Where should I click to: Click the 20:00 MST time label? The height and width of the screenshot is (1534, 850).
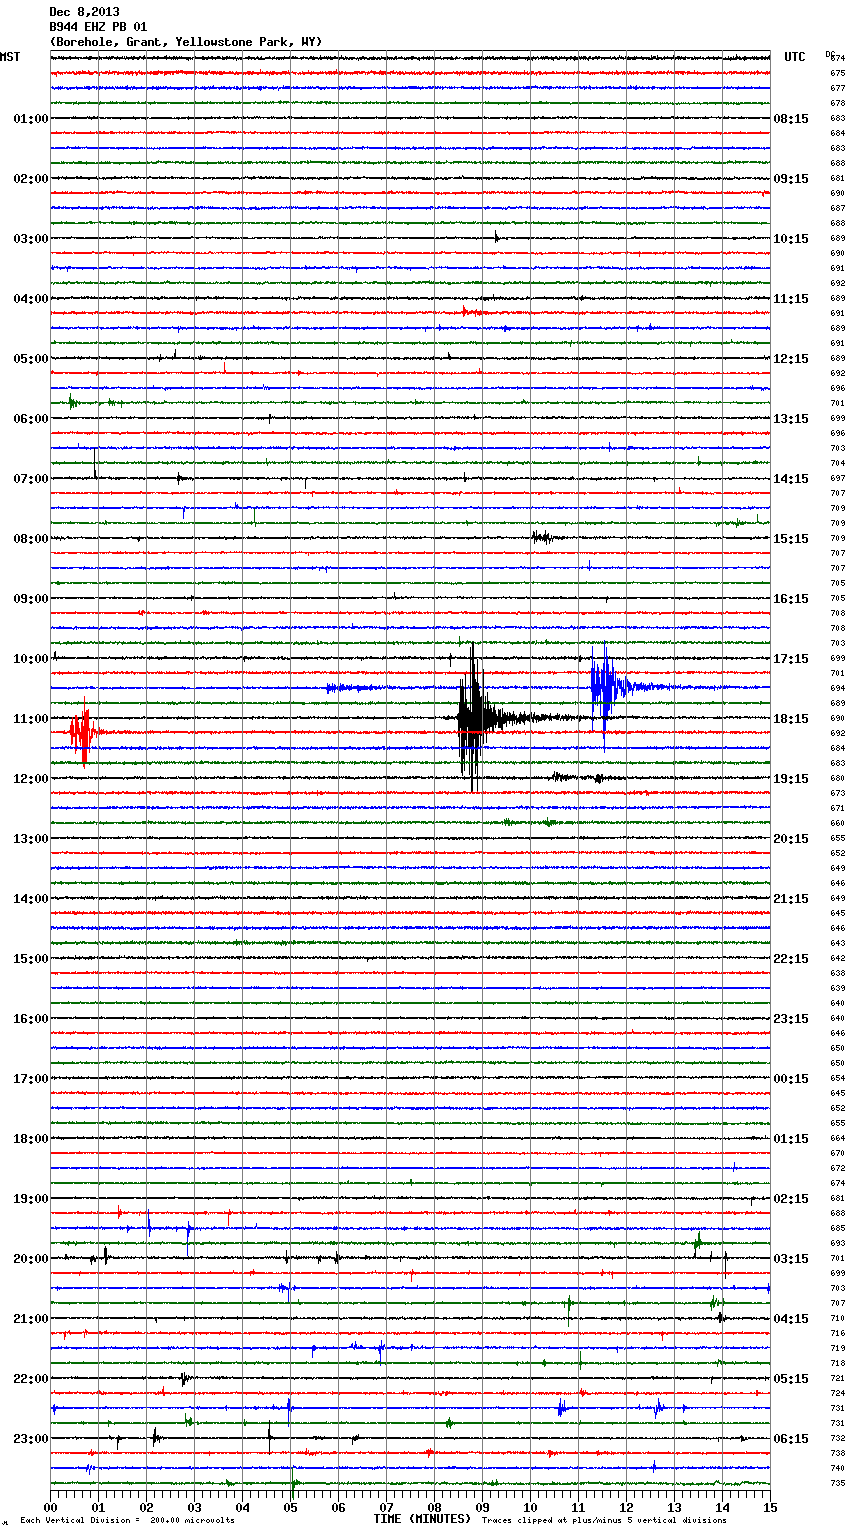[31, 1259]
